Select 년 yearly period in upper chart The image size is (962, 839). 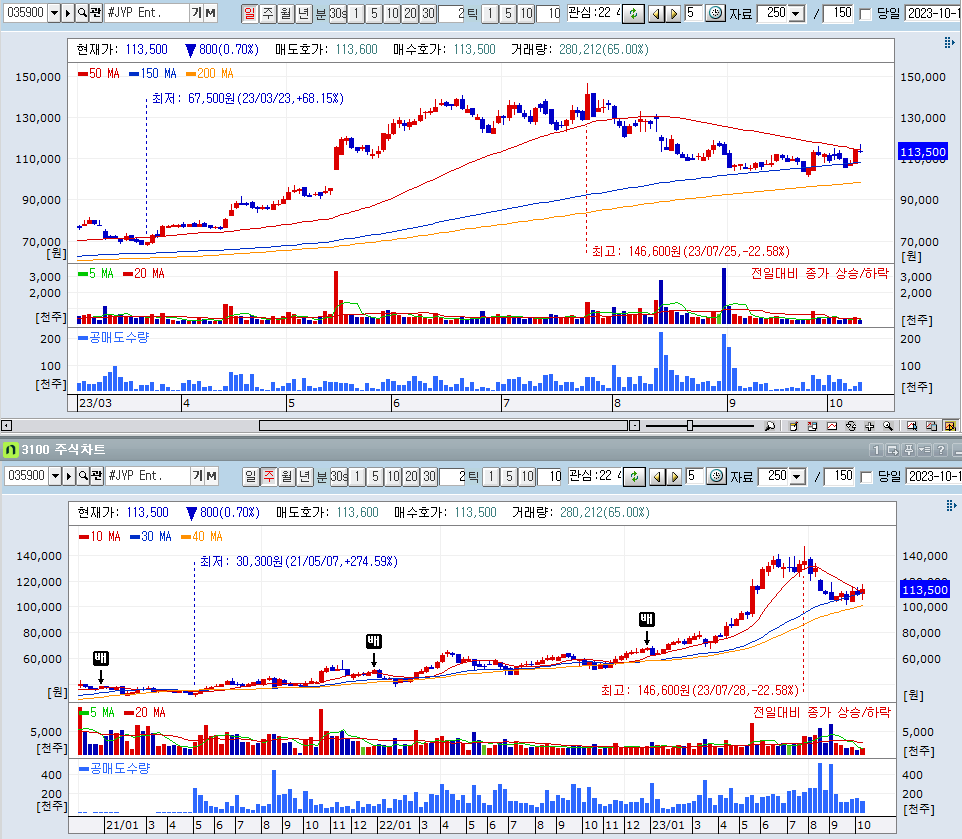pos(304,13)
